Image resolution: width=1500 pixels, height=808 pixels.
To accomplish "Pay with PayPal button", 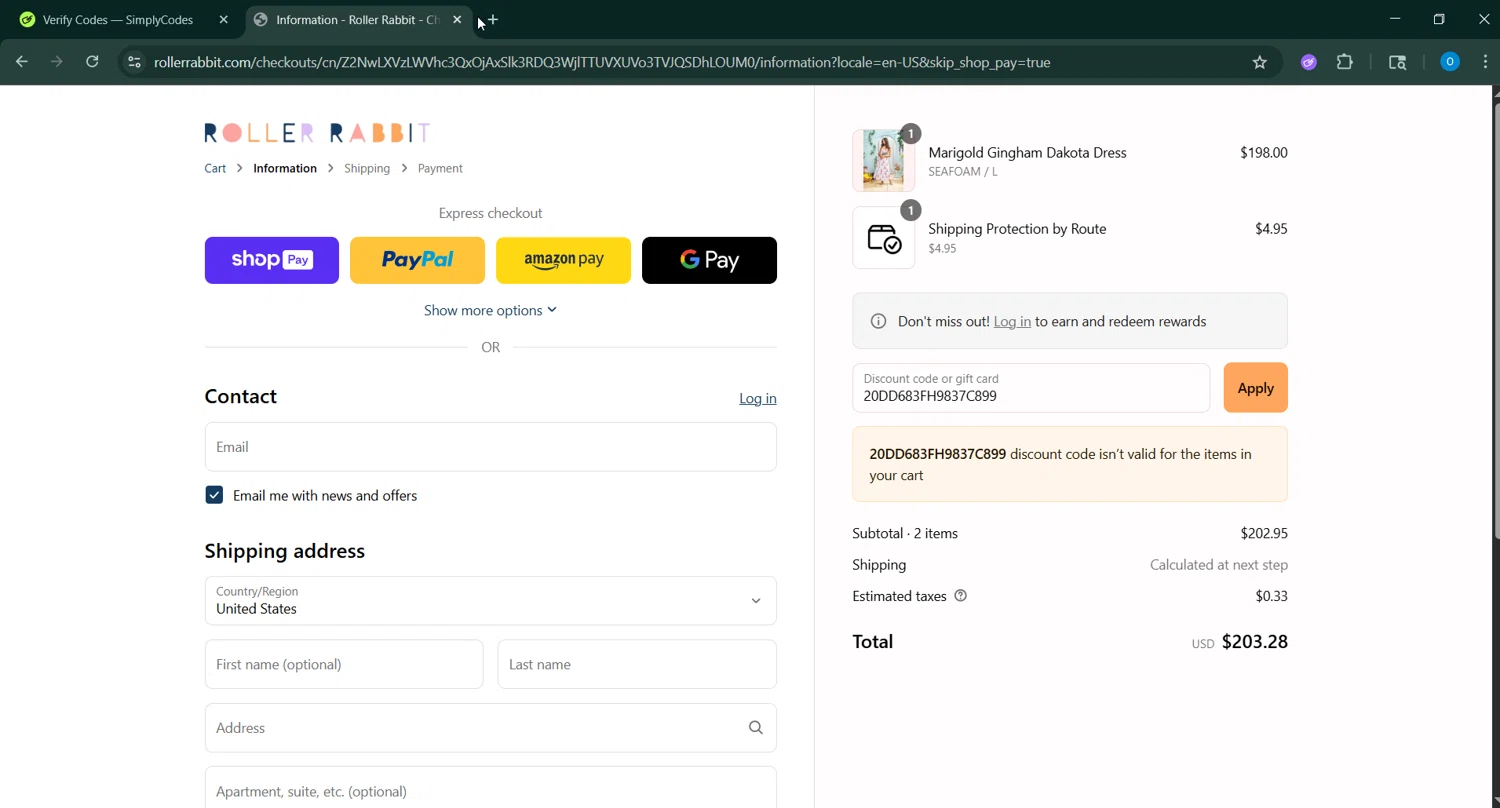I will point(417,260).
